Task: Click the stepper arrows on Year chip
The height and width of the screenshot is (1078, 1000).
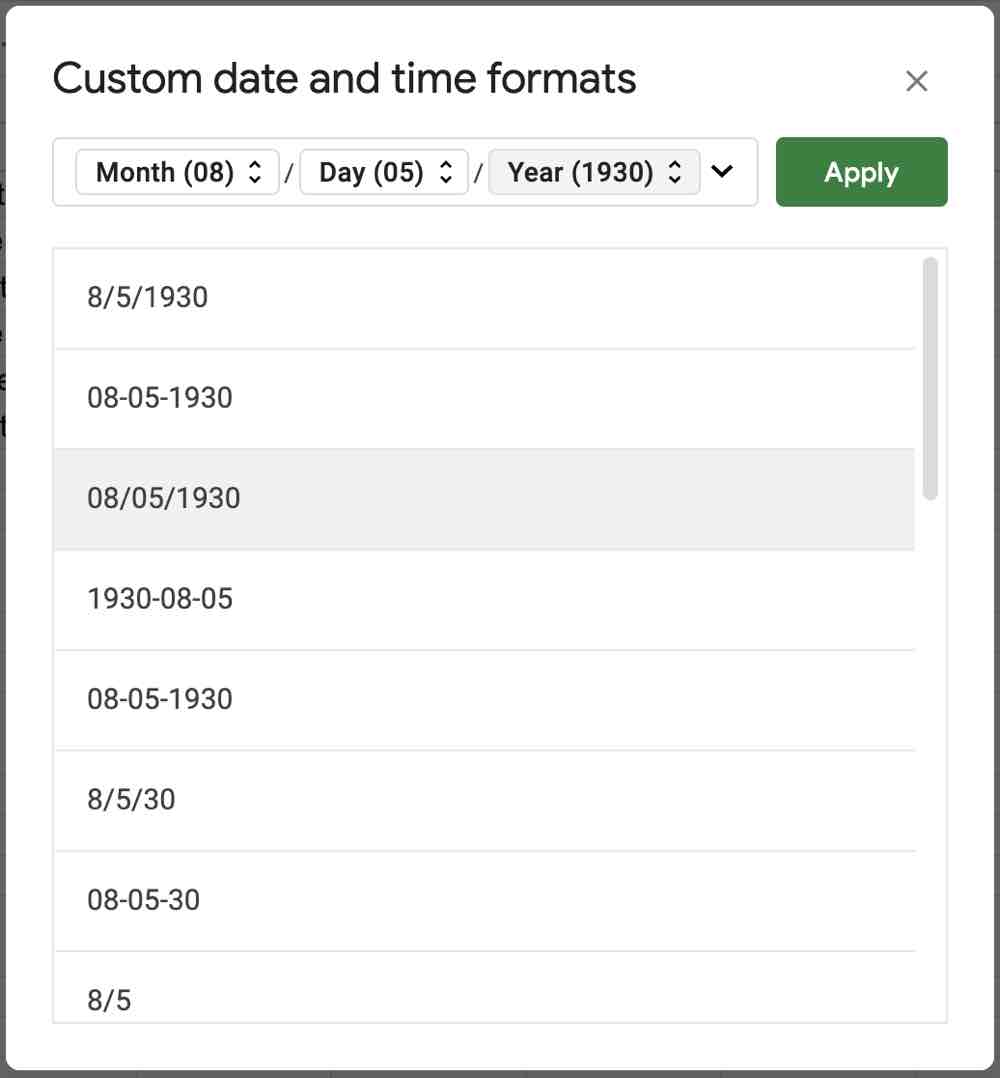Action: pos(673,172)
